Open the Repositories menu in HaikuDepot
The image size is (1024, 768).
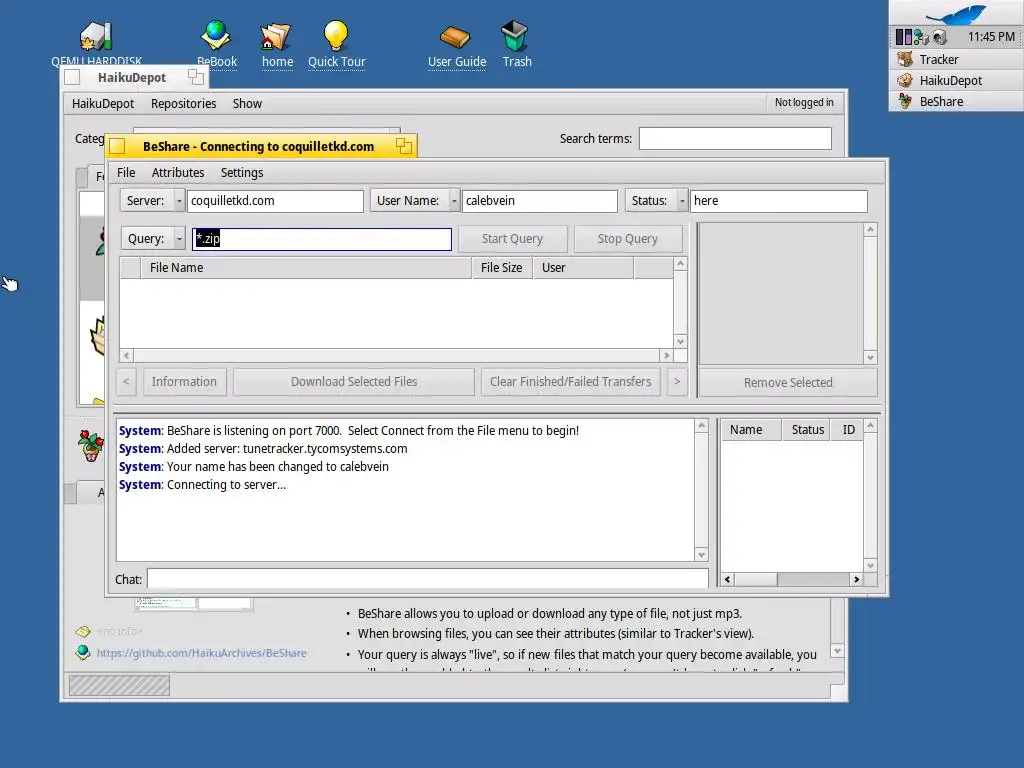(x=183, y=103)
